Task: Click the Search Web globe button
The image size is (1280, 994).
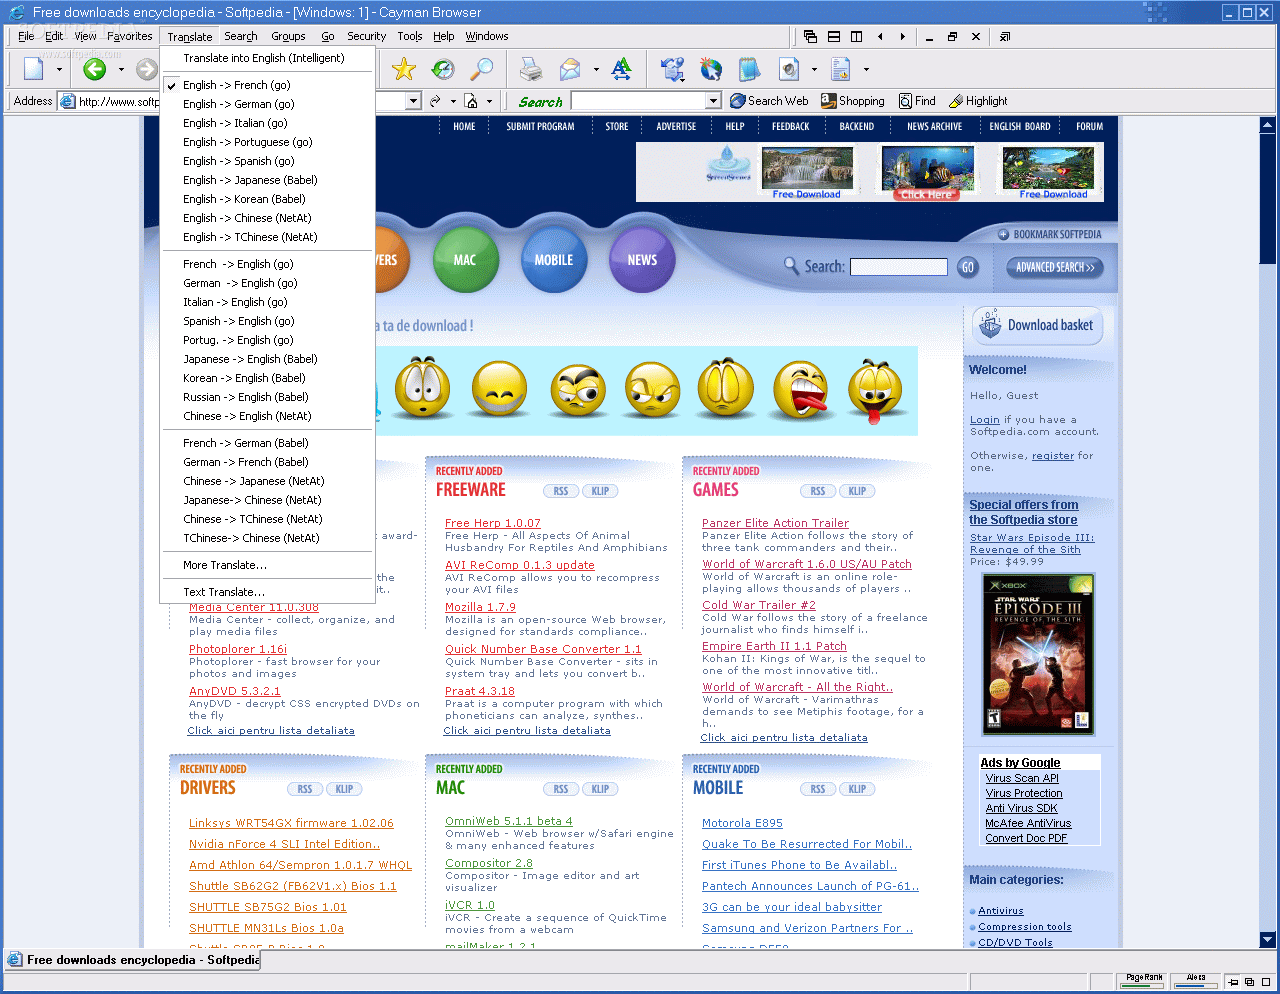Action: [x=769, y=101]
